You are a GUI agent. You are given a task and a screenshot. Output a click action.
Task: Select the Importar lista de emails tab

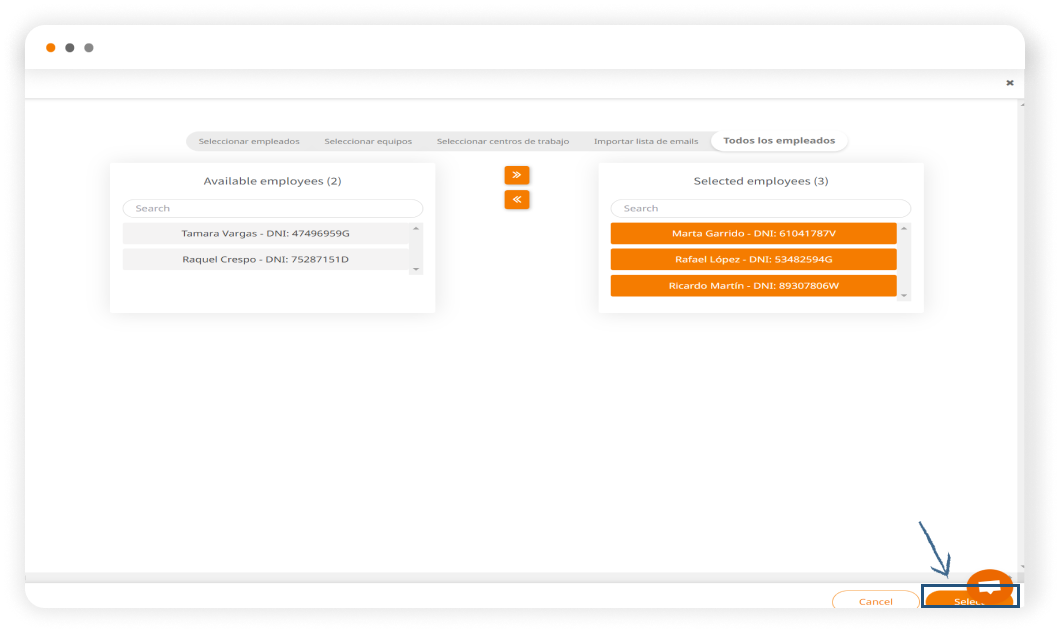pyautogui.click(x=646, y=141)
